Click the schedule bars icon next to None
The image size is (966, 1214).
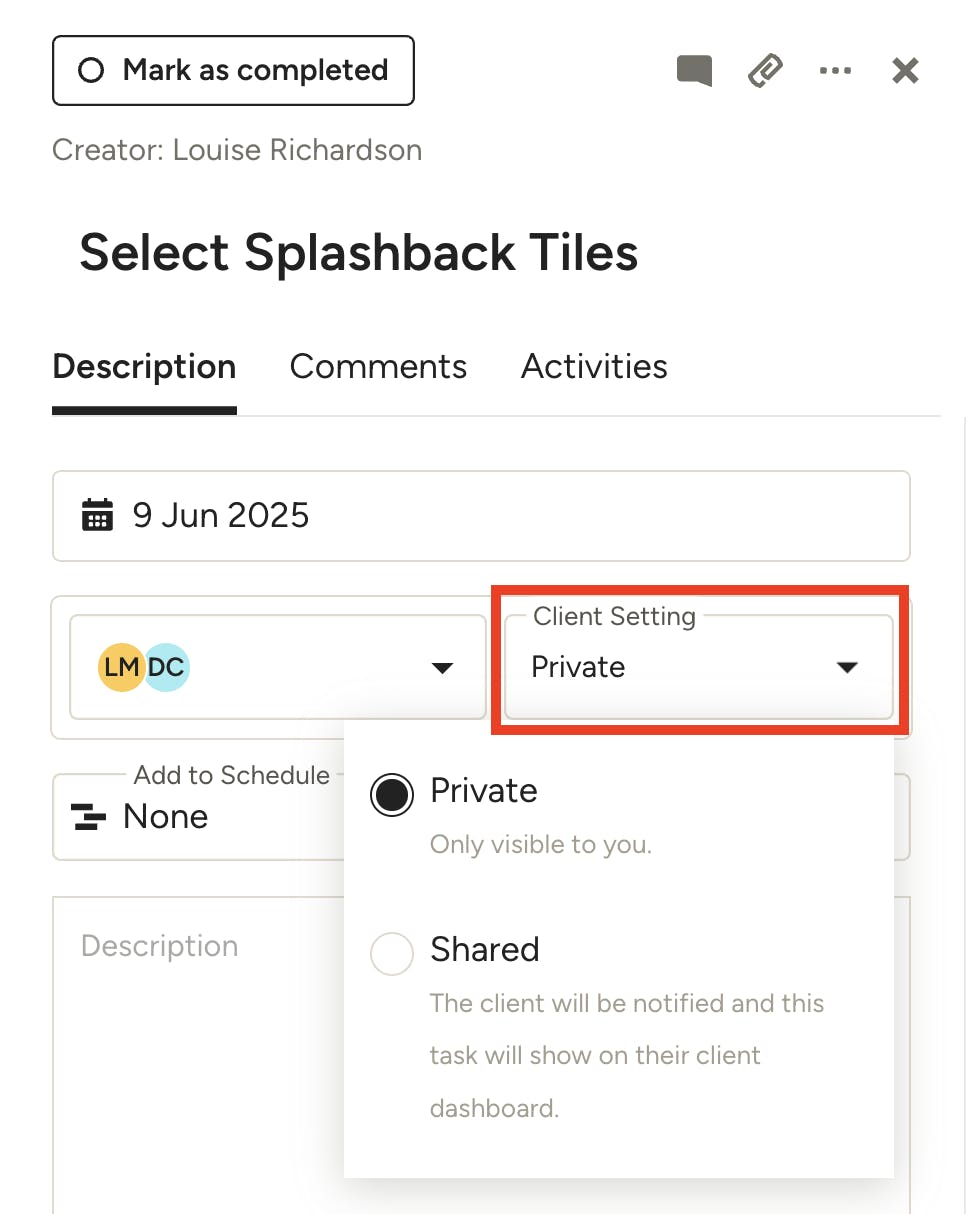[89, 817]
